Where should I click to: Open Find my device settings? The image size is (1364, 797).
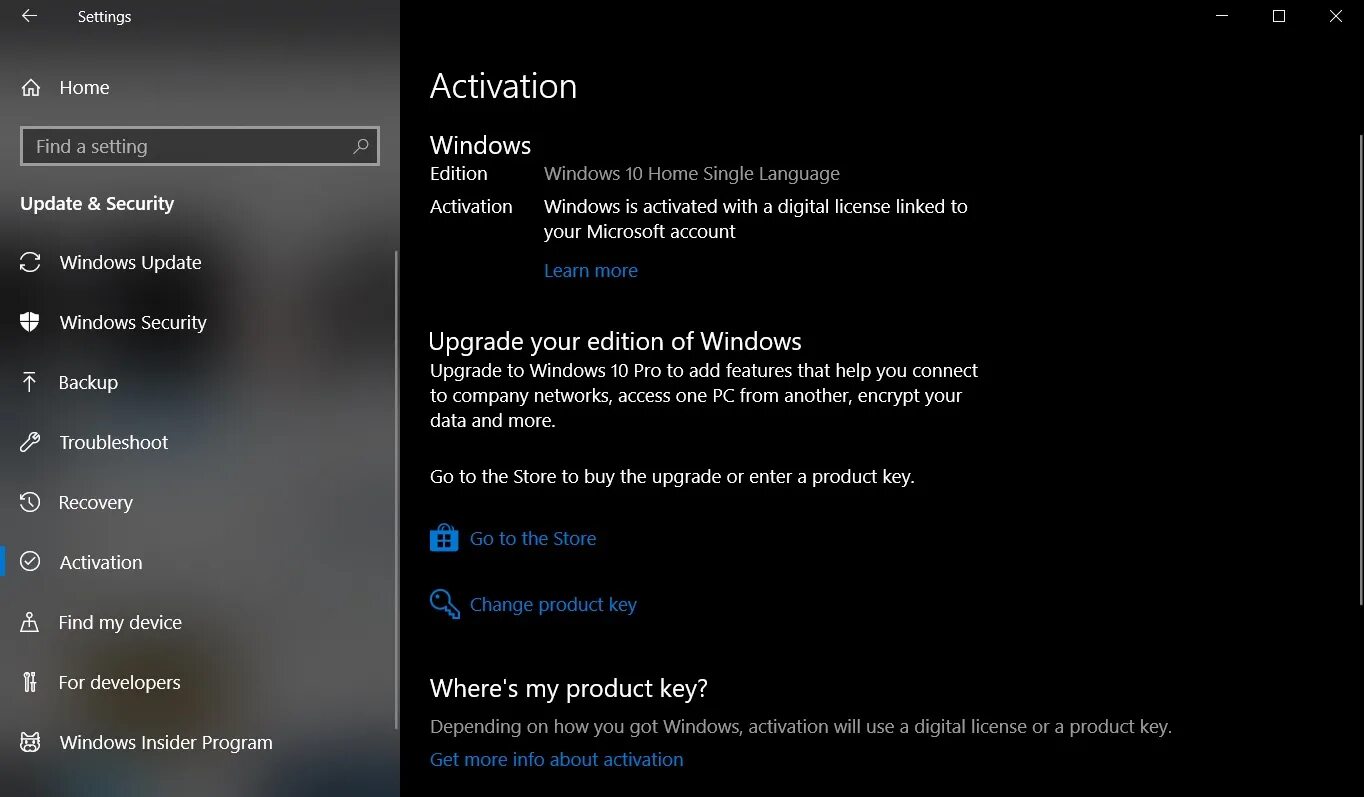[199, 622]
